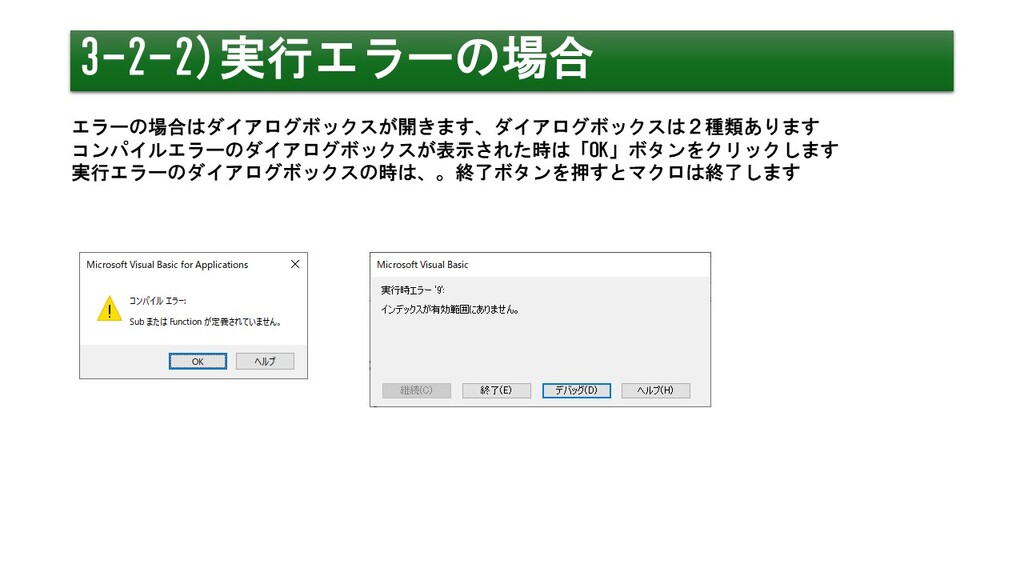The image size is (1024, 576).
Task: Click the slide heading 3-2-2)実行エラーの場合
Action: tap(337, 59)
